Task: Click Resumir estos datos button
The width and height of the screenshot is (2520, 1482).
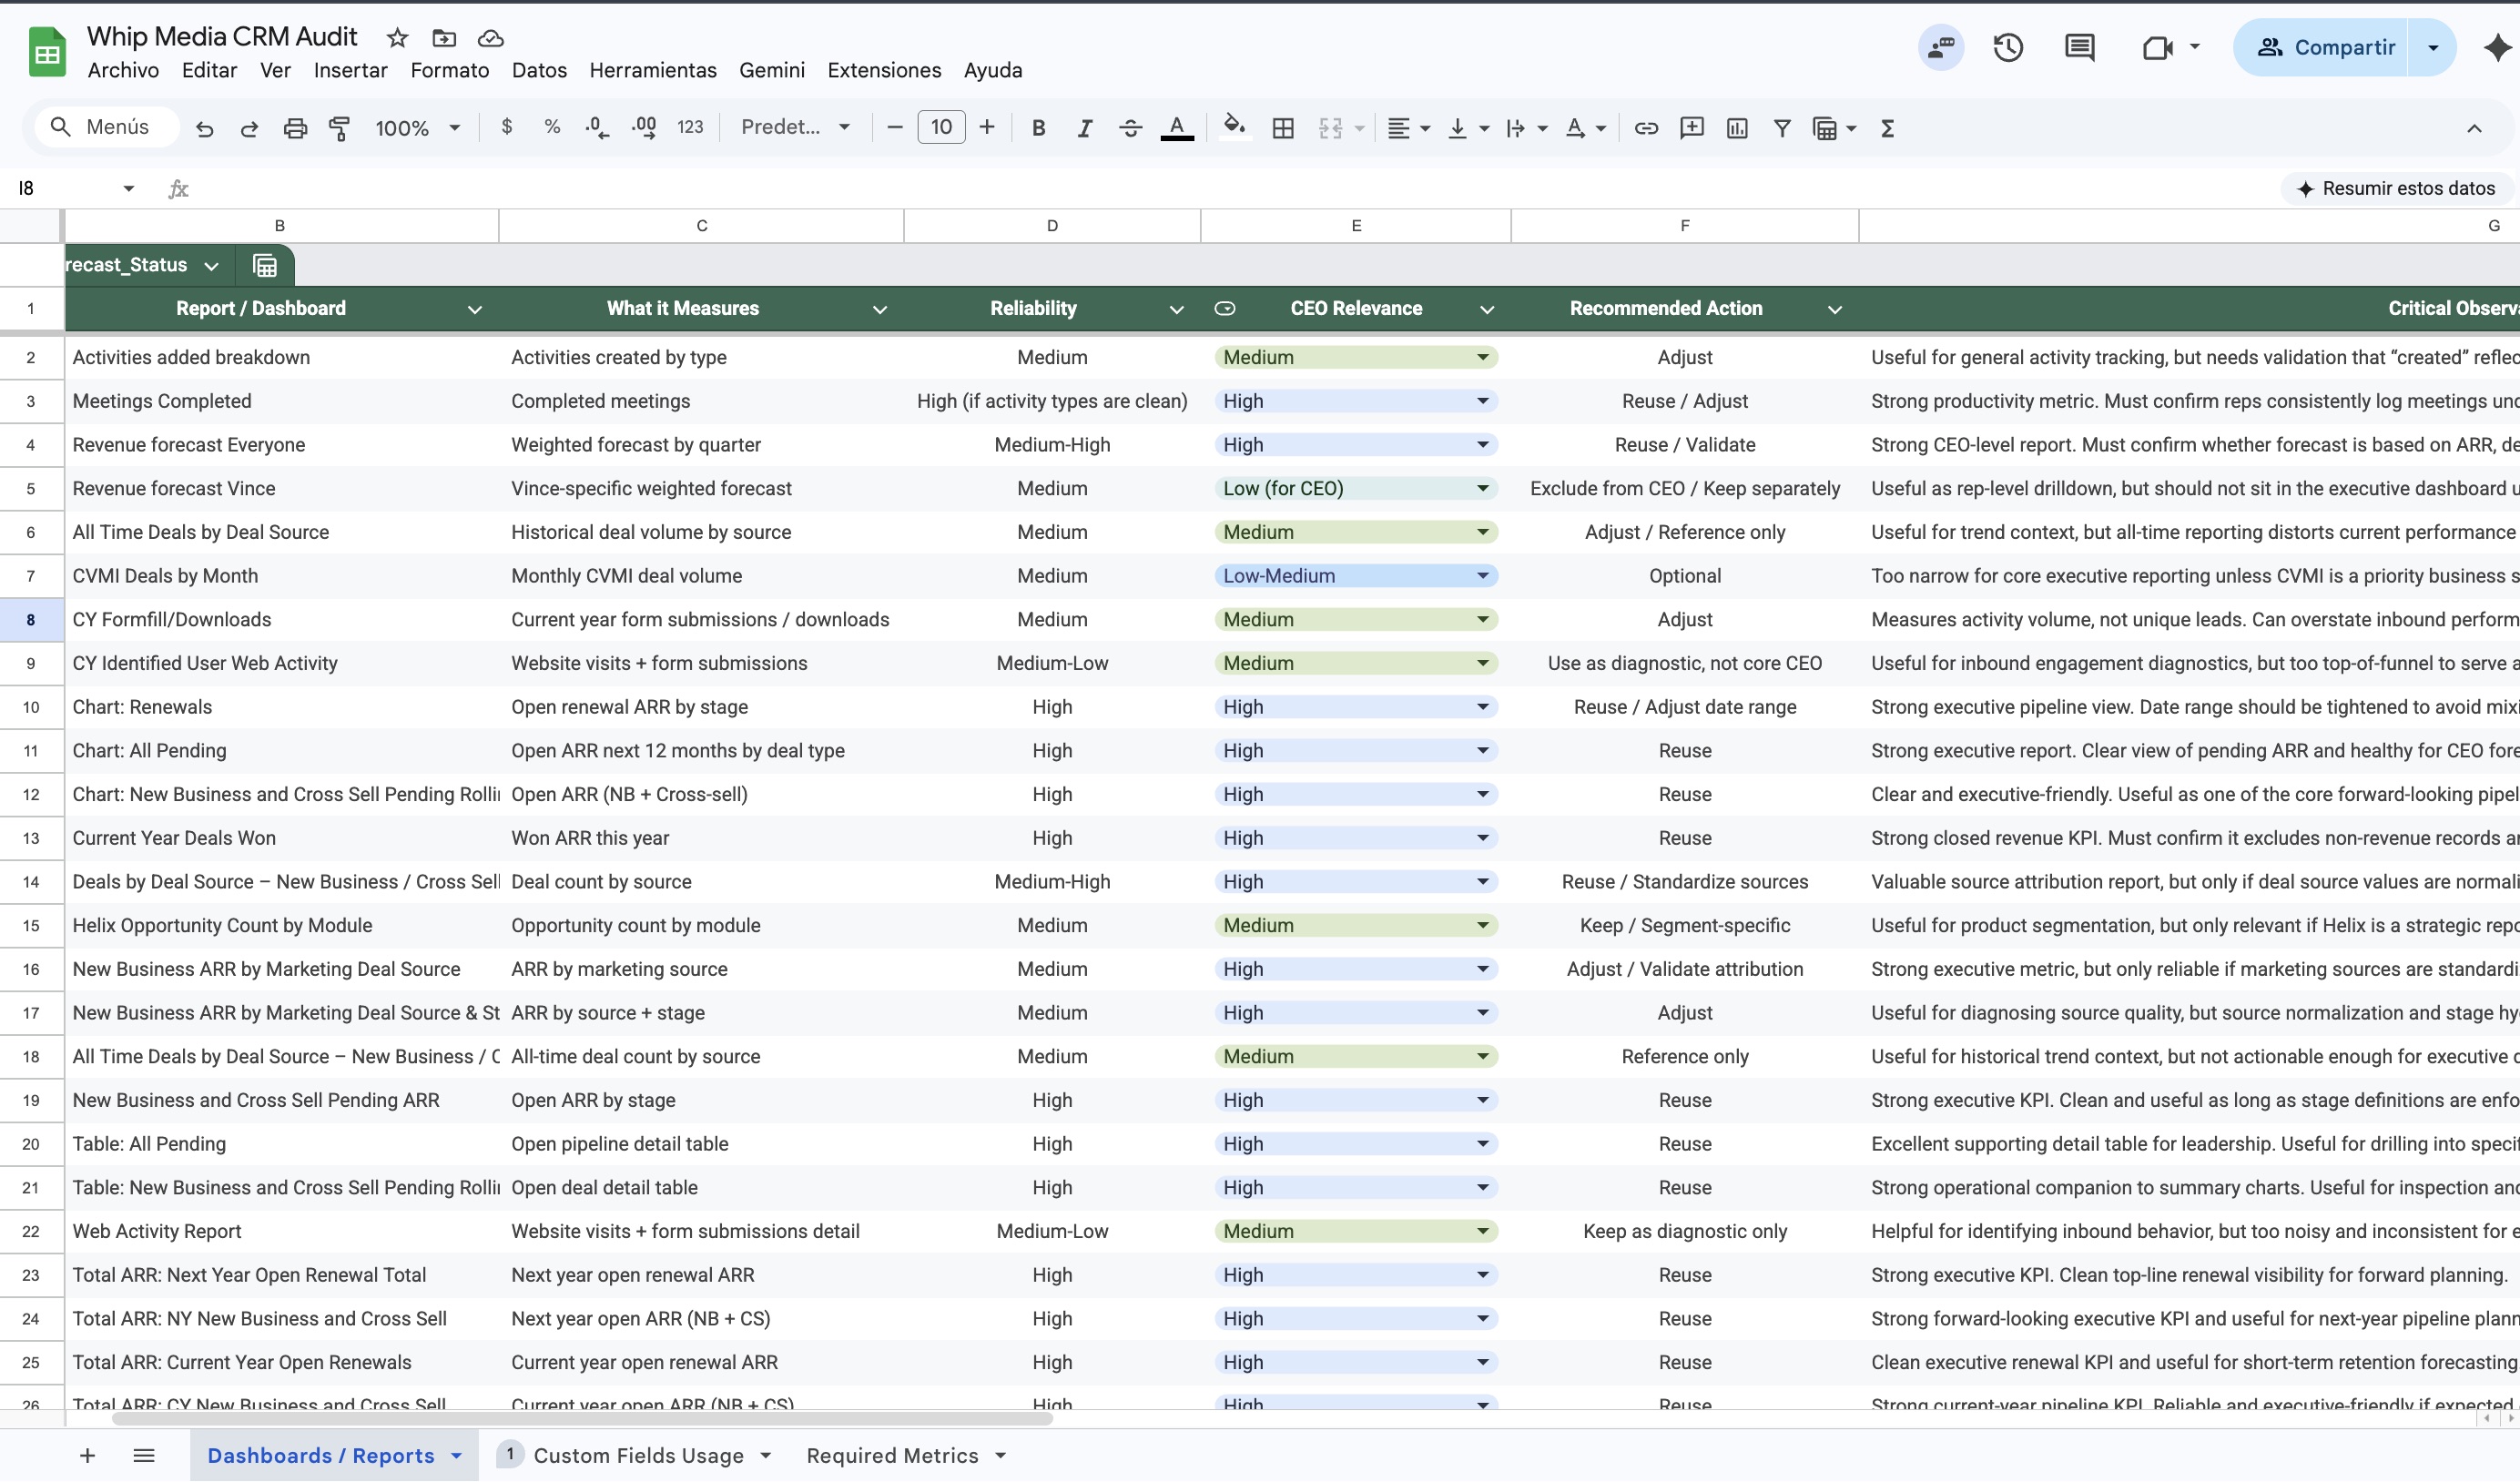Action: [2396, 188]
